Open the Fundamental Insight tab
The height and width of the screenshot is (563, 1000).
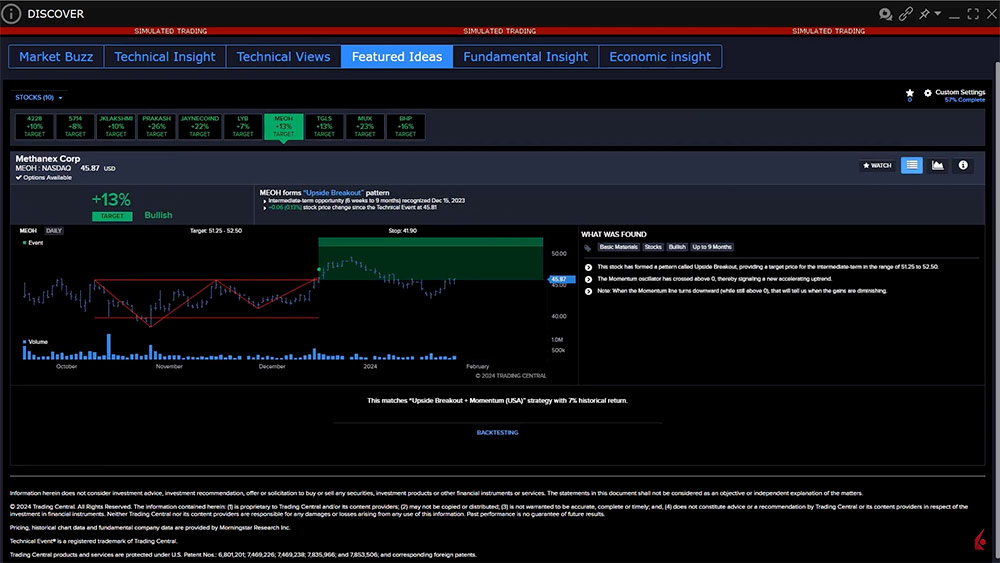point(526,57)
